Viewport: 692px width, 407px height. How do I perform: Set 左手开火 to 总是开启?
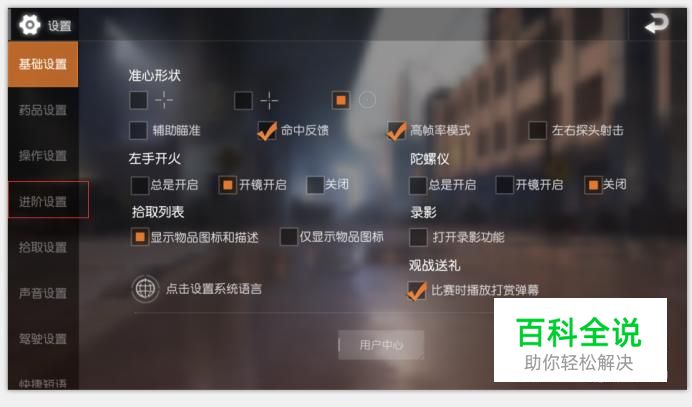[139, 185]
